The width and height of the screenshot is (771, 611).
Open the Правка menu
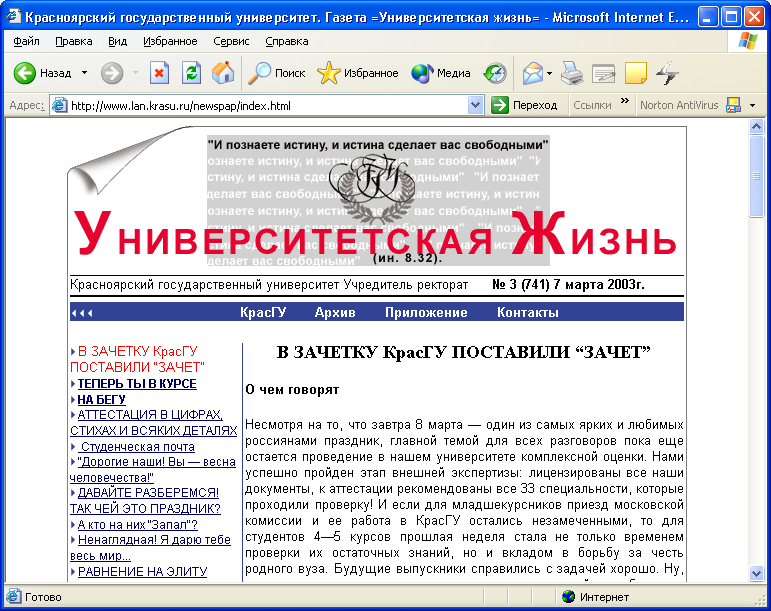(74, 41)
